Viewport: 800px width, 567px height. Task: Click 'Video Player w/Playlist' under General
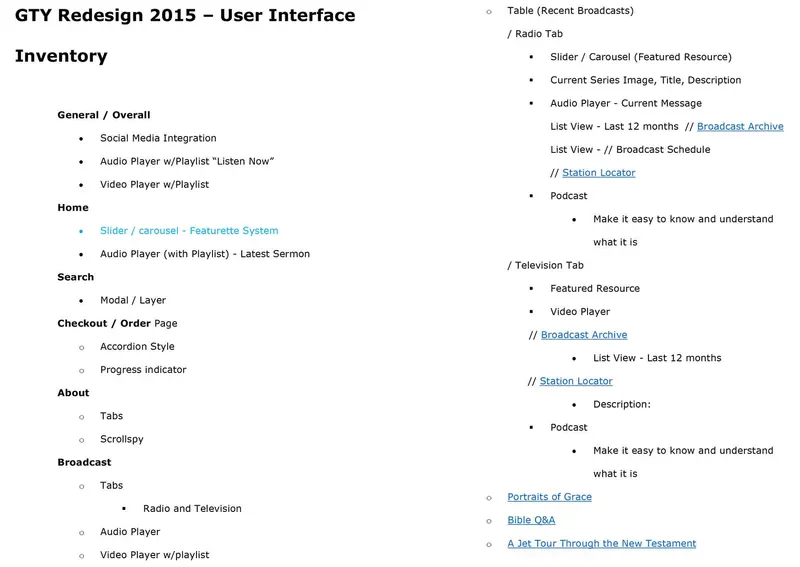point(155,184)
